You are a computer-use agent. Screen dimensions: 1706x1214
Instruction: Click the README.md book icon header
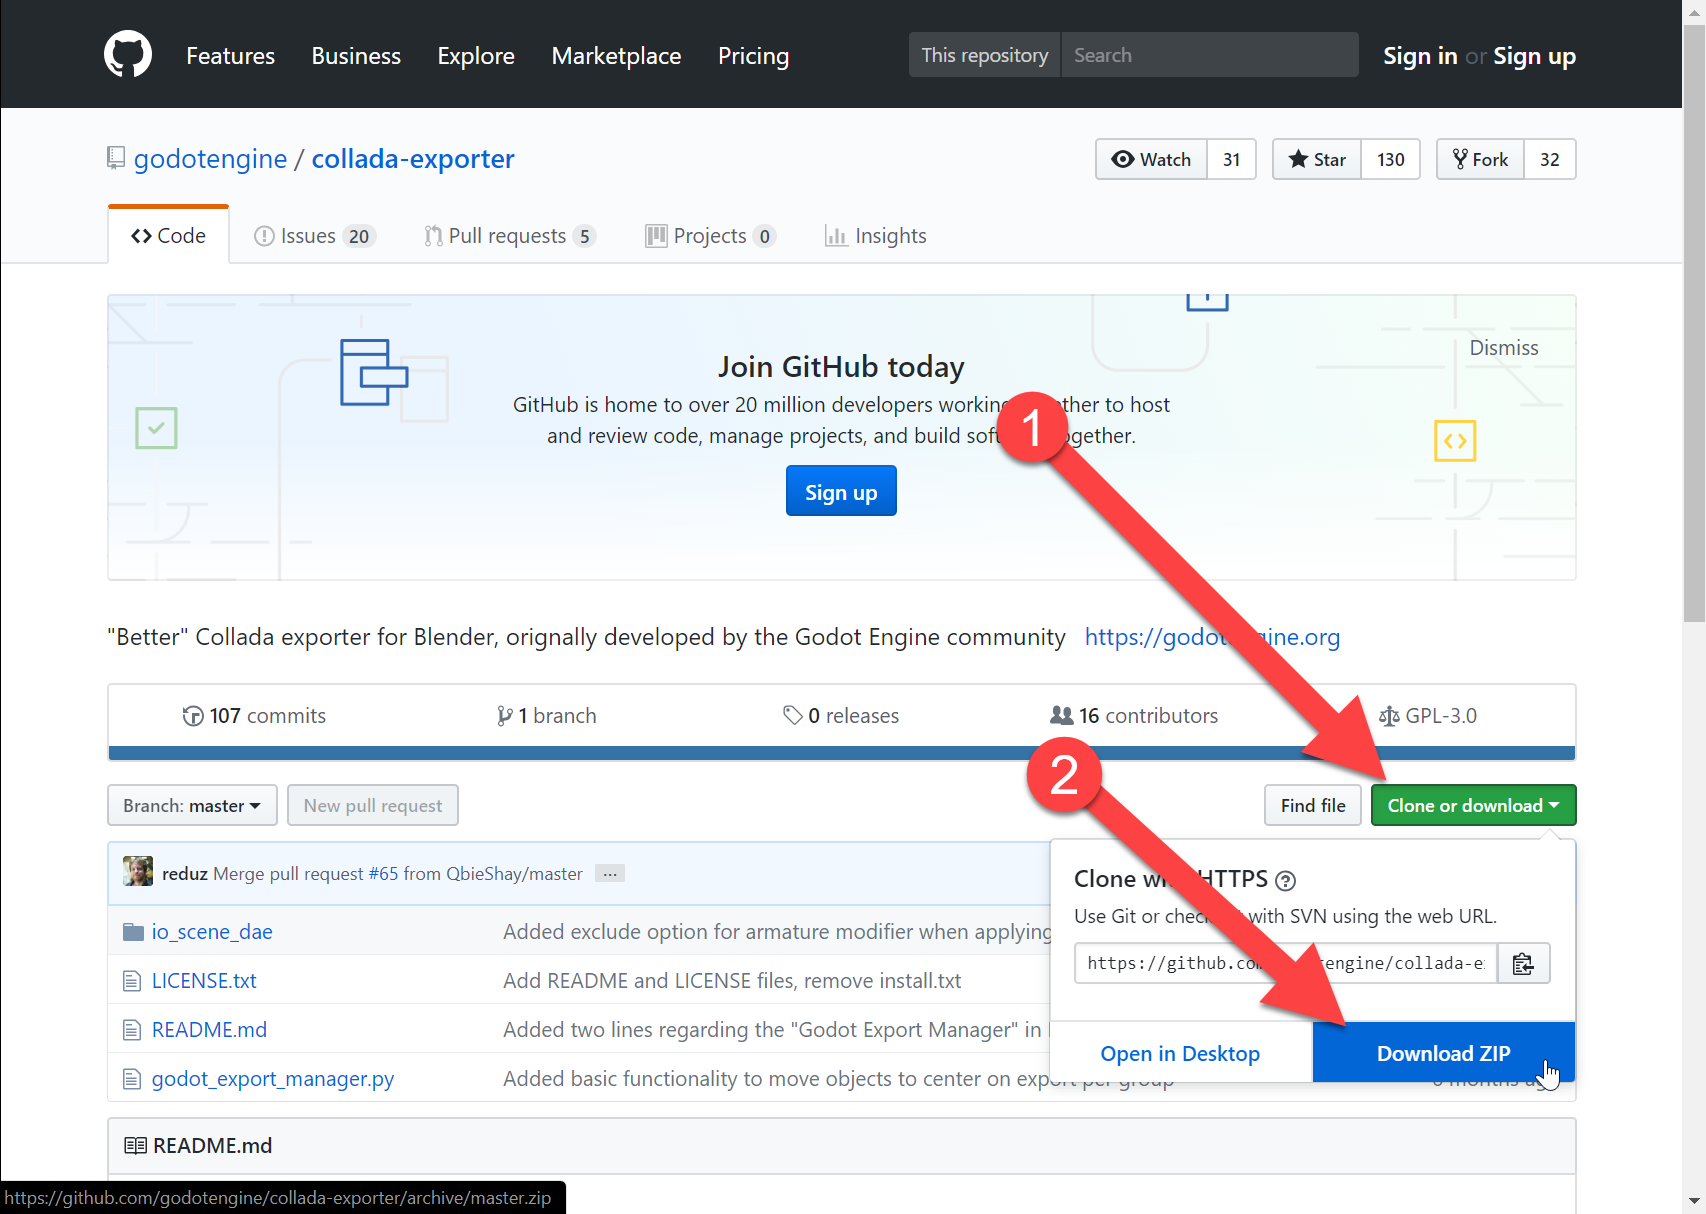click(135, 1146)
